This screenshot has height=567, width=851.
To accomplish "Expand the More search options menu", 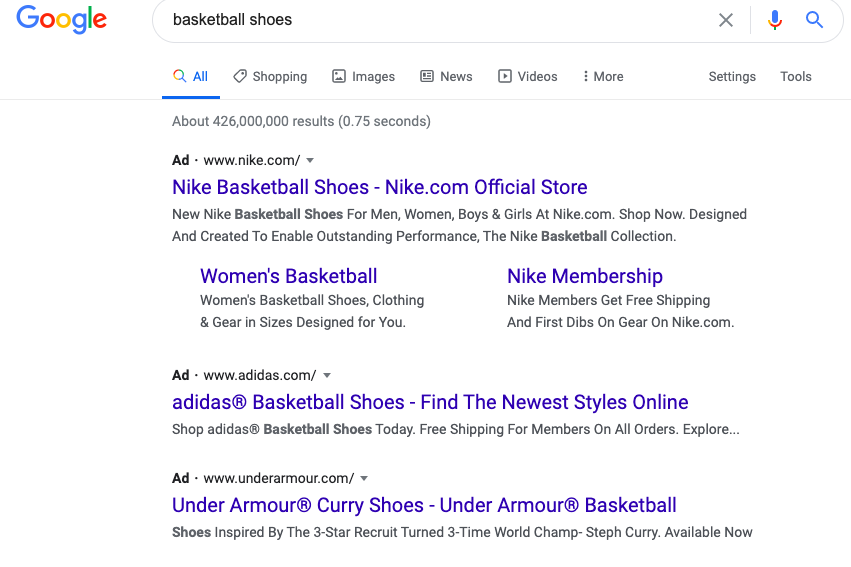I will pos(602,76).
